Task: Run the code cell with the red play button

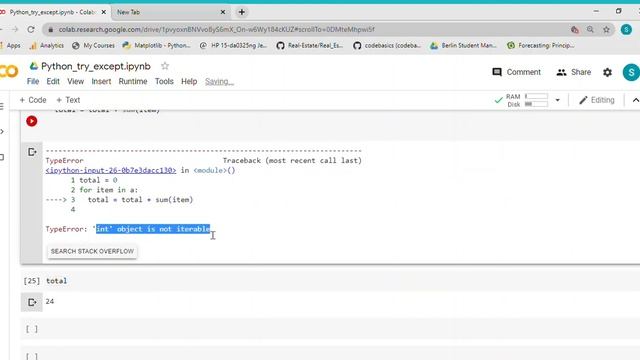Action: [31, 121]
